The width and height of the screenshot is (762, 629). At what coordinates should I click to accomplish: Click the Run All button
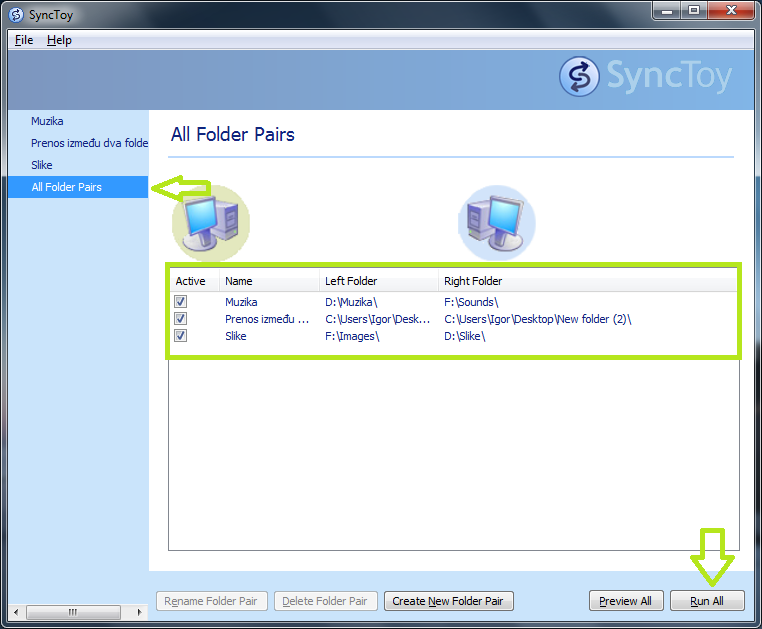coord(707,601)
